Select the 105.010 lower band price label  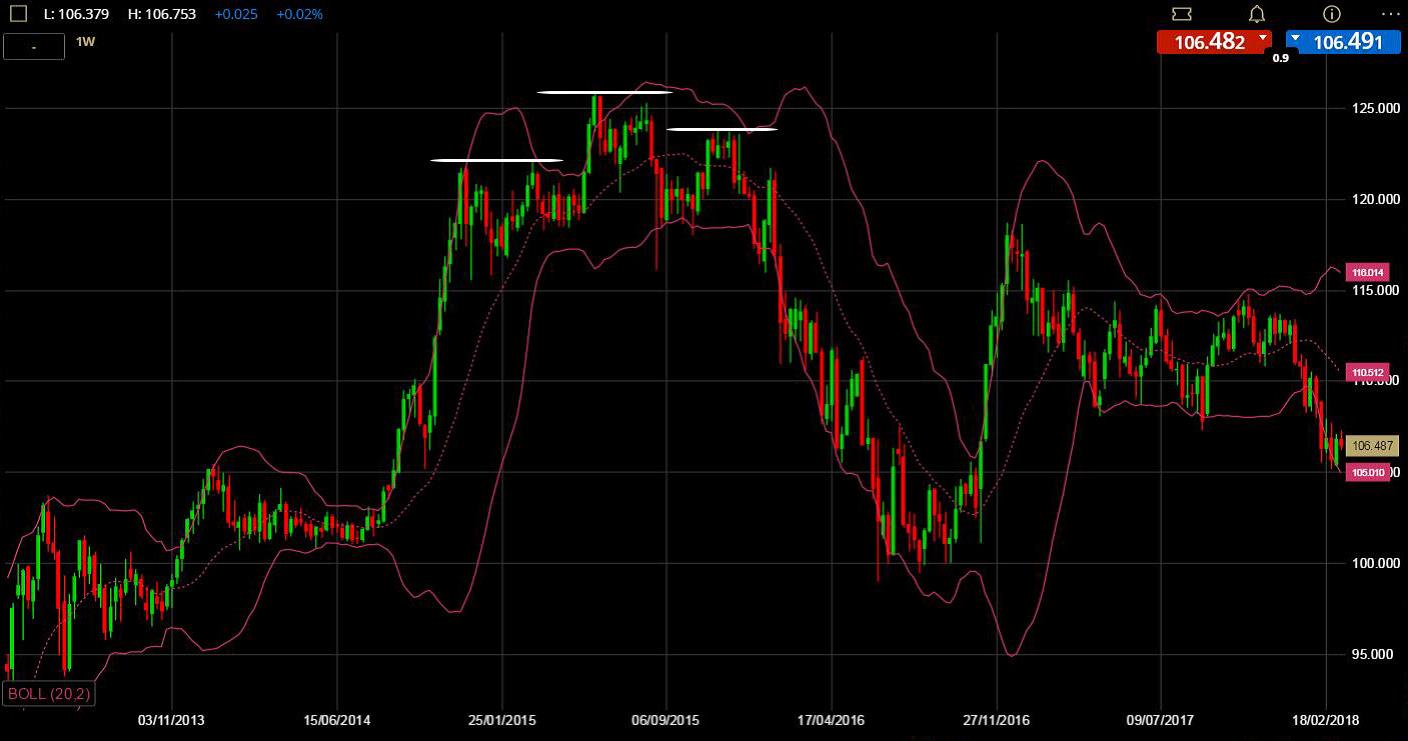pos(1369,472)
